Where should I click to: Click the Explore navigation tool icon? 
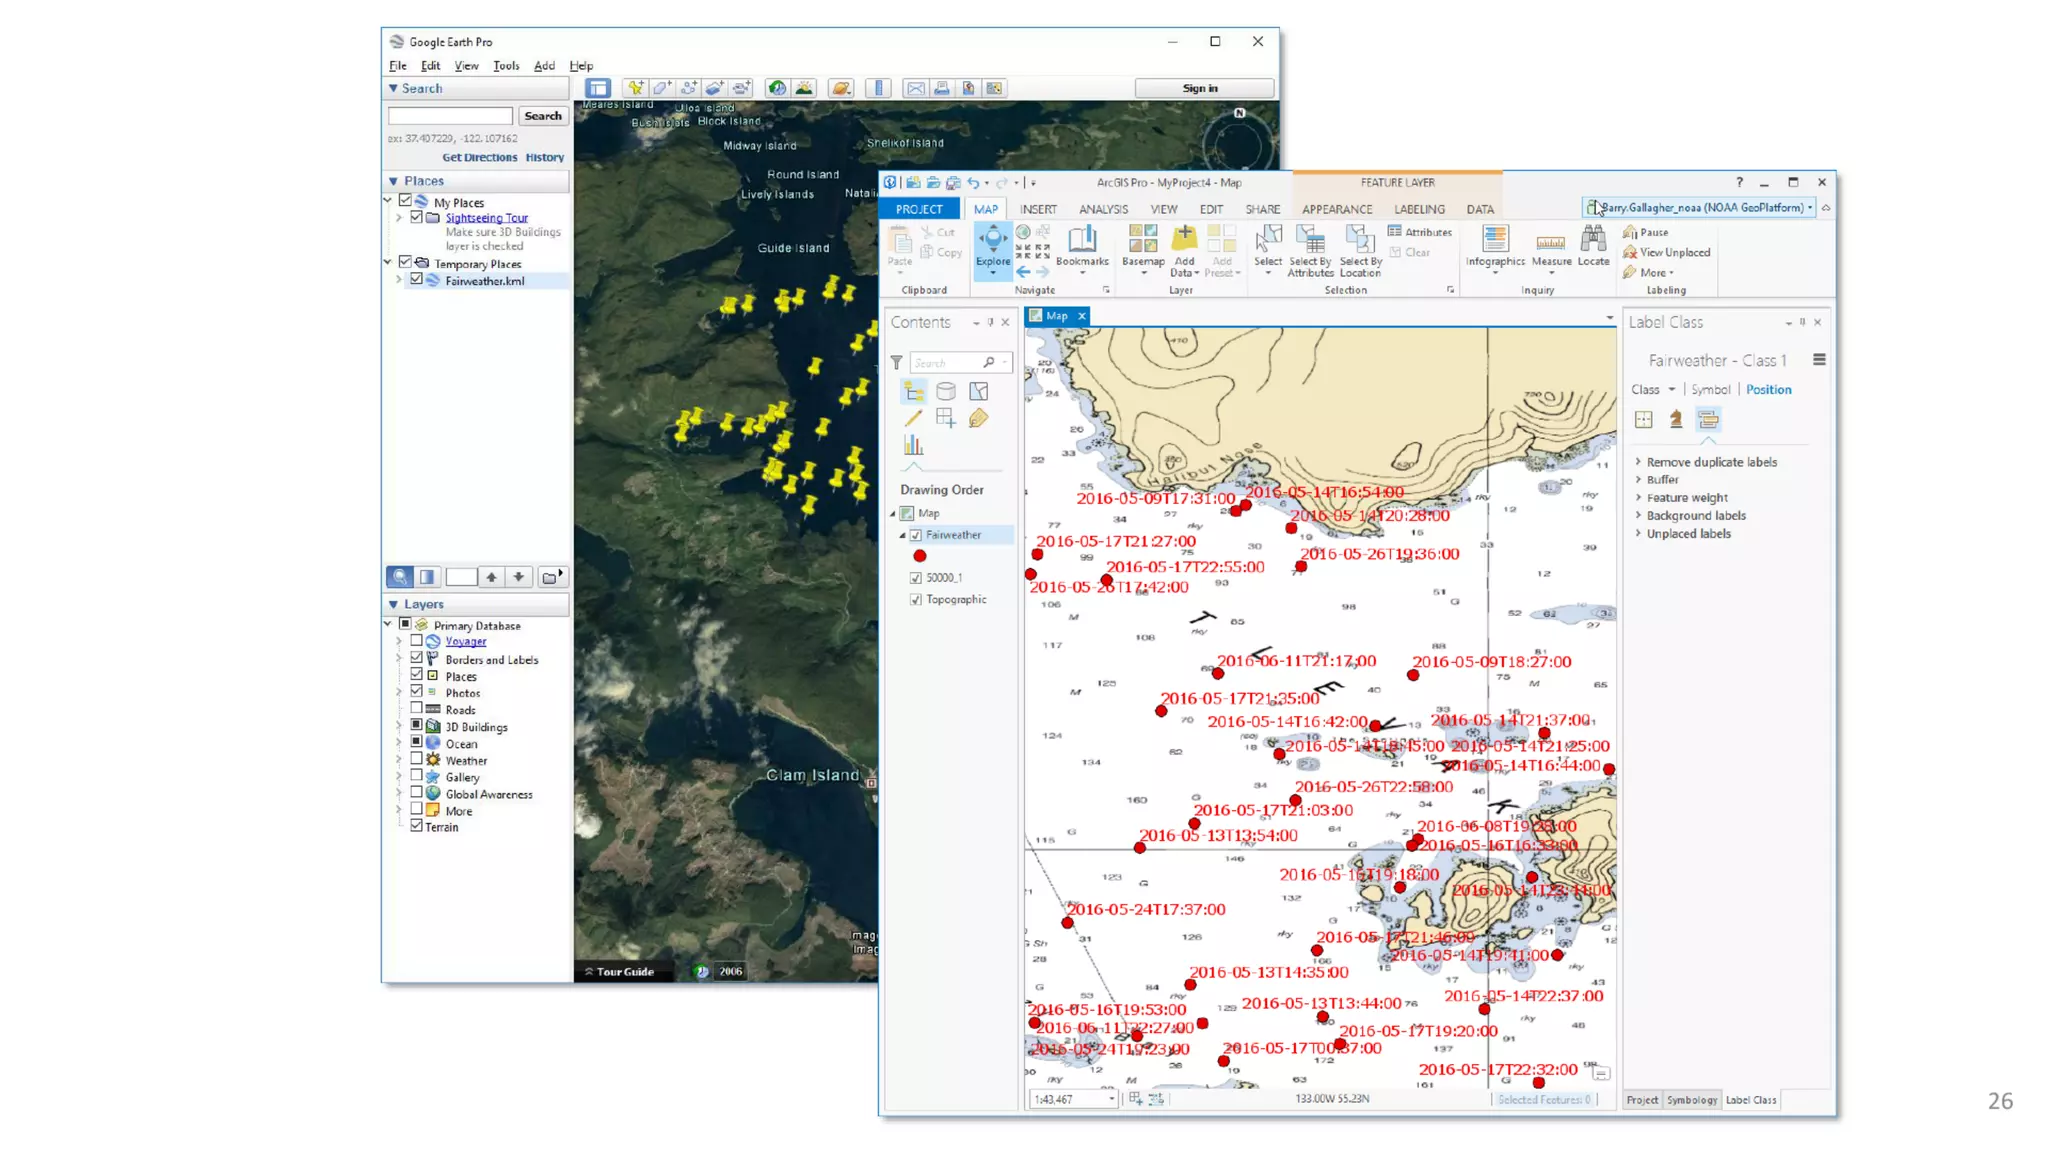click(x=992, y=240)
